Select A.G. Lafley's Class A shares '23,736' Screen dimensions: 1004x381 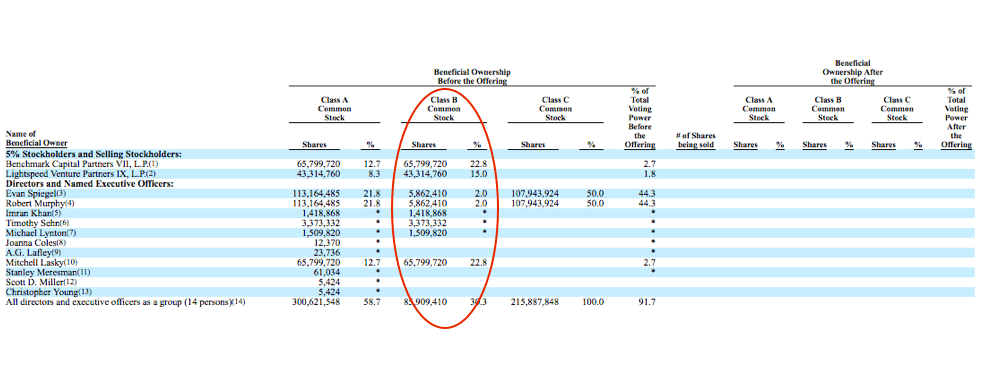pyautogui.click(x=327, y=253)
